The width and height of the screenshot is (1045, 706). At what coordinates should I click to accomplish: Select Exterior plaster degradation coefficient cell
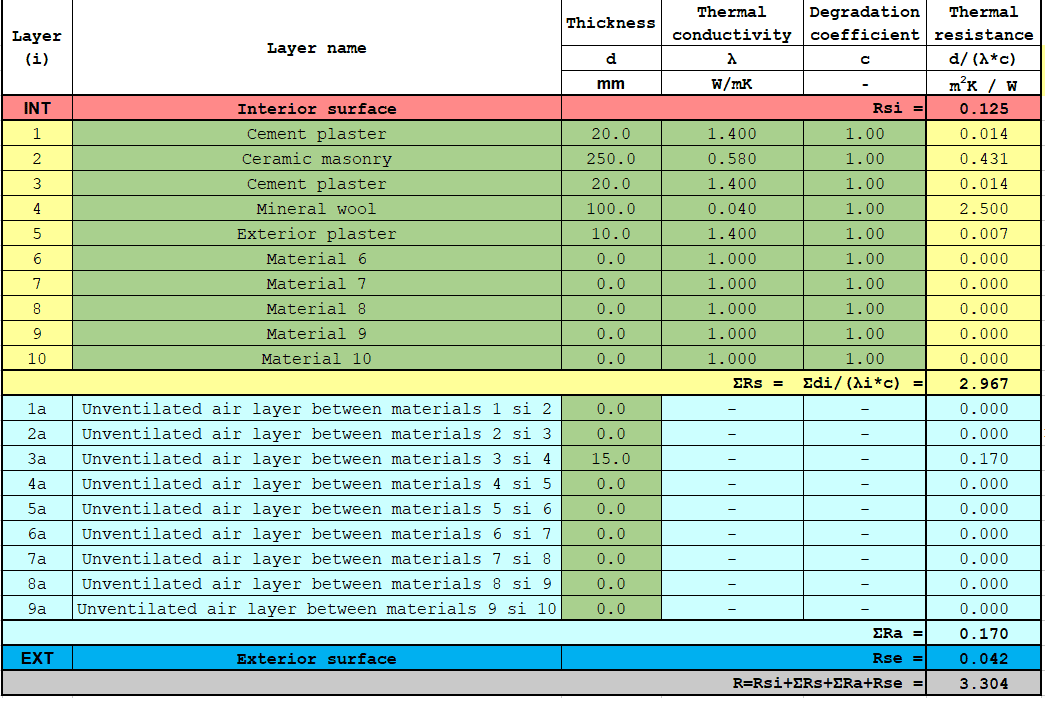click(864, 234)
